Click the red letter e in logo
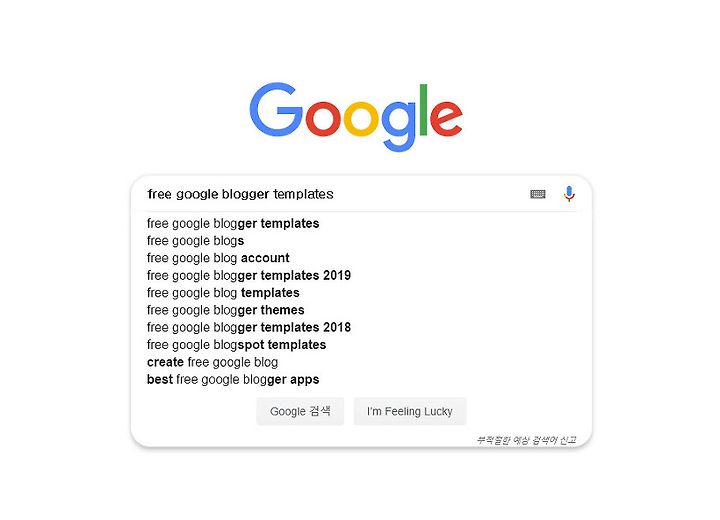Viewport: 720px width, 520px height. coord(445,117)
